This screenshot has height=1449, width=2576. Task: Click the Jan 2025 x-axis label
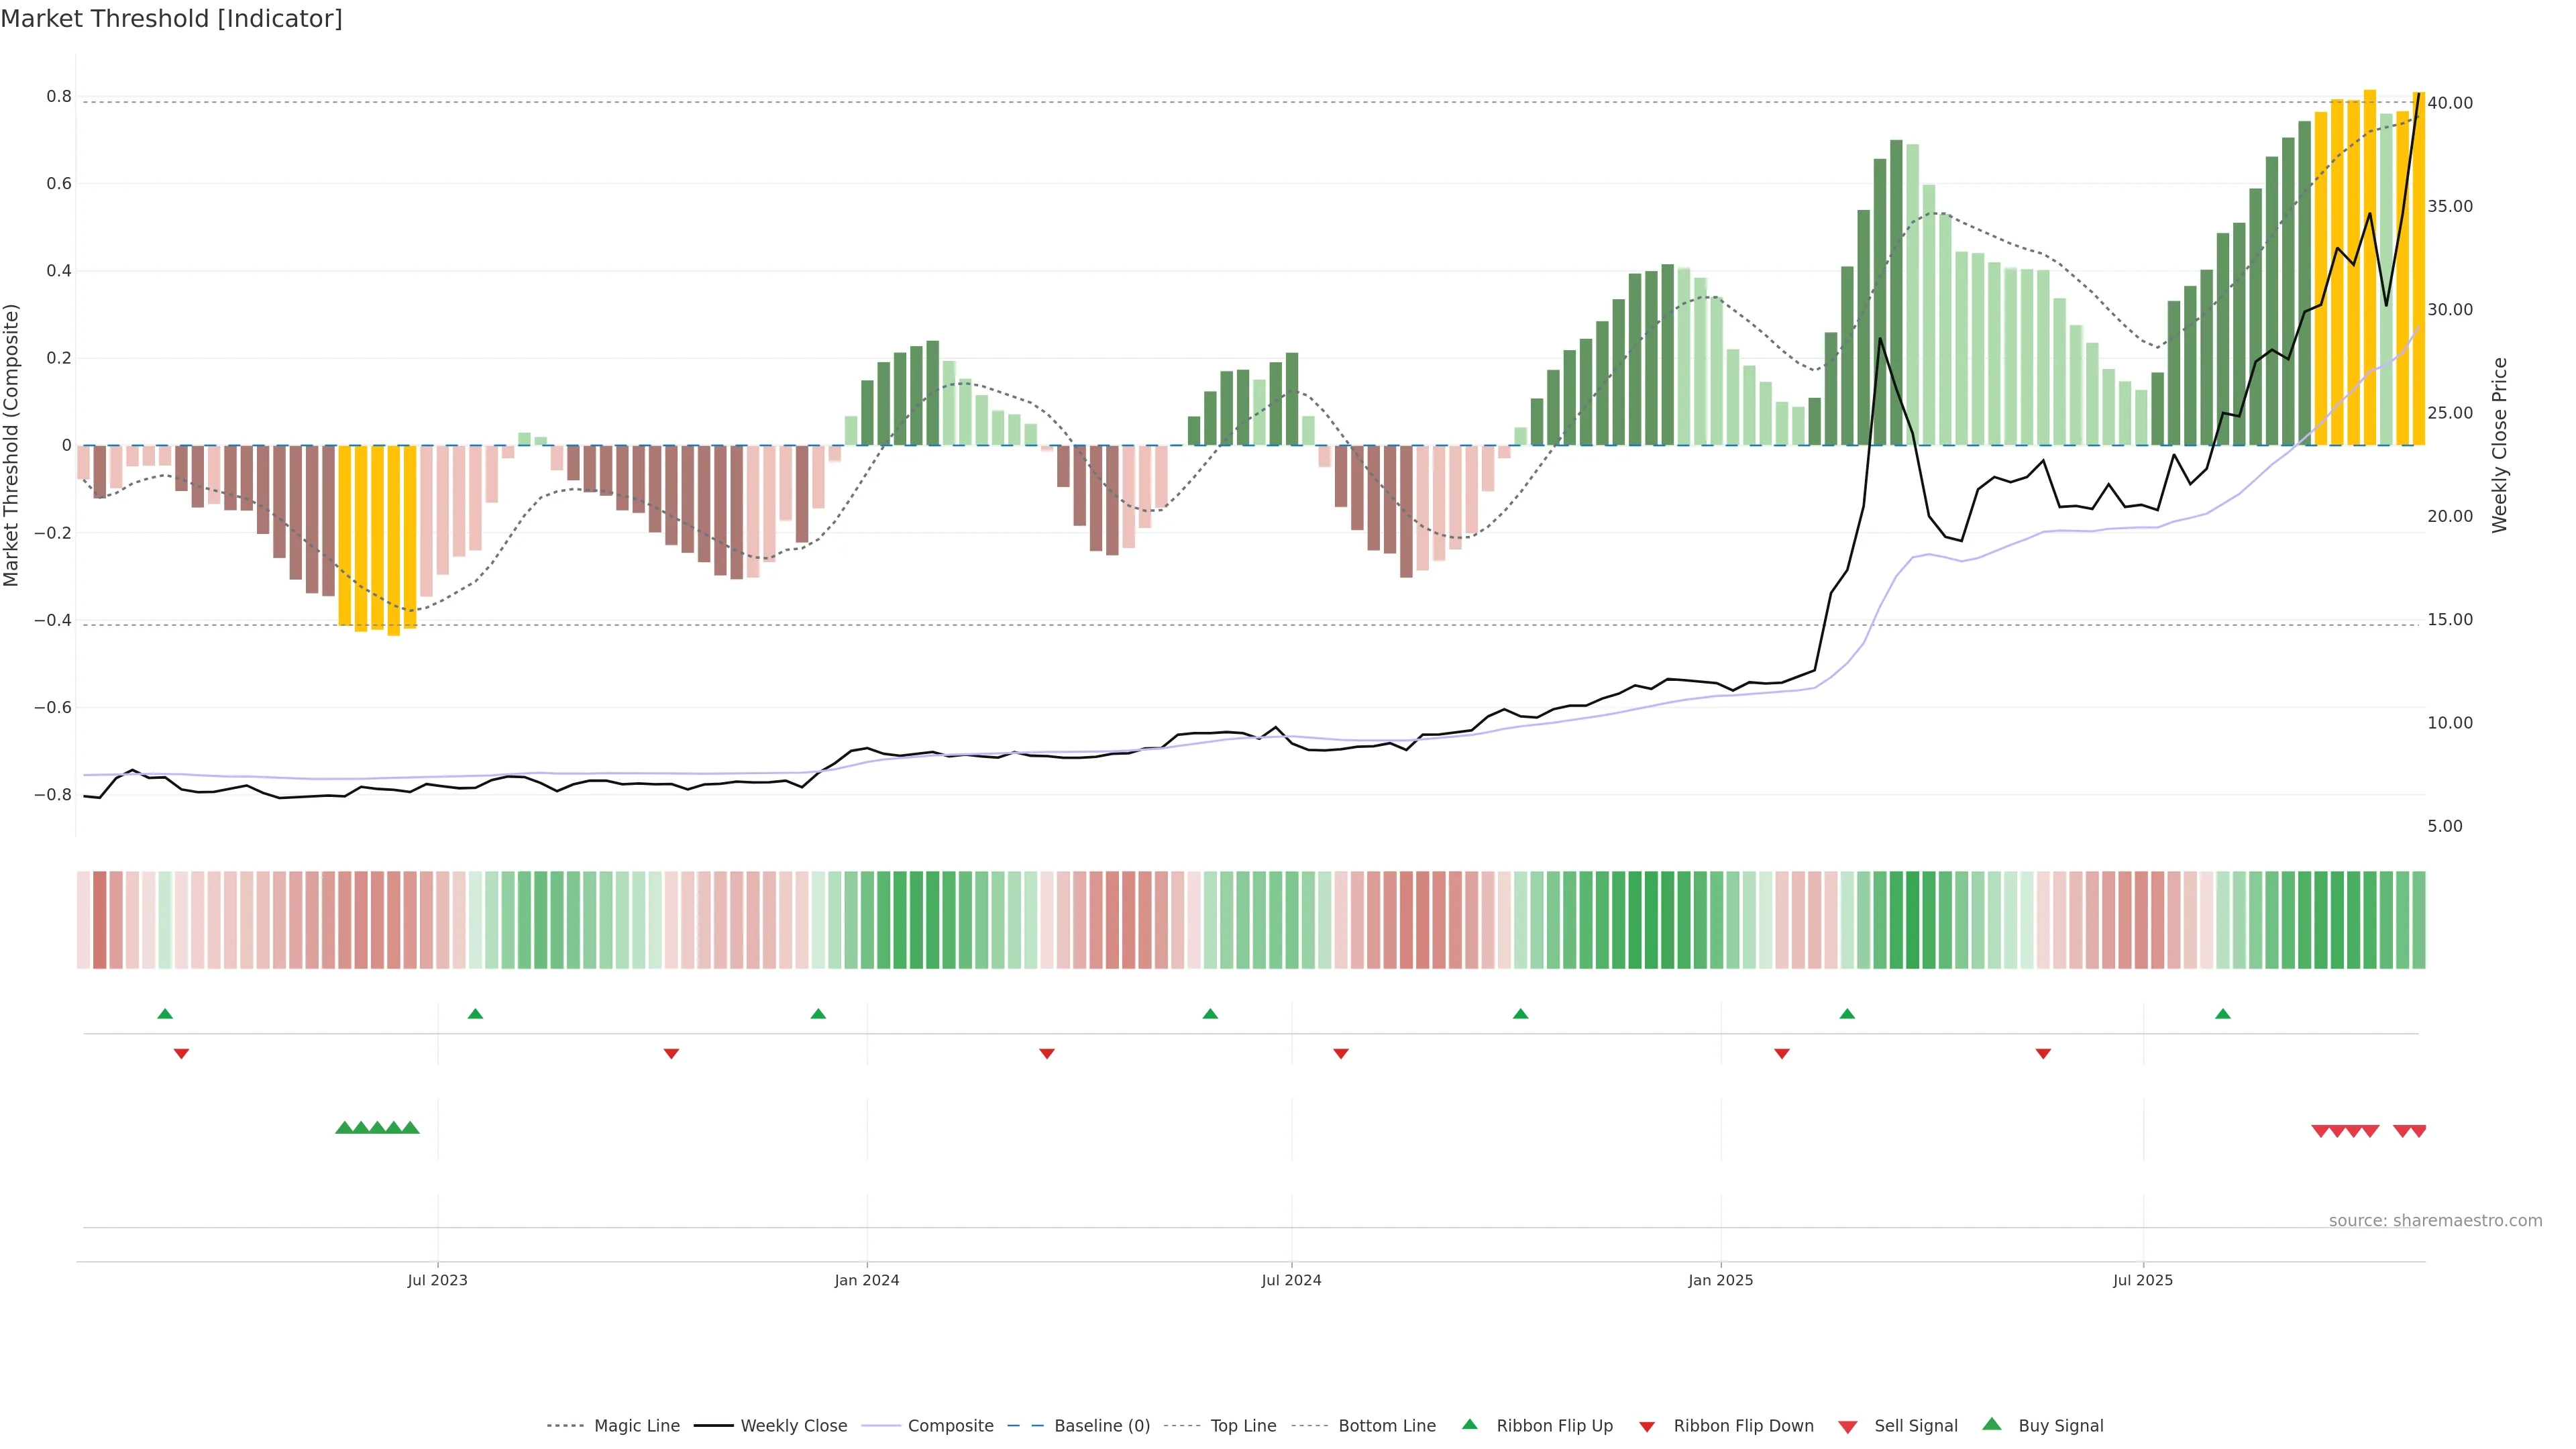1720,1280
